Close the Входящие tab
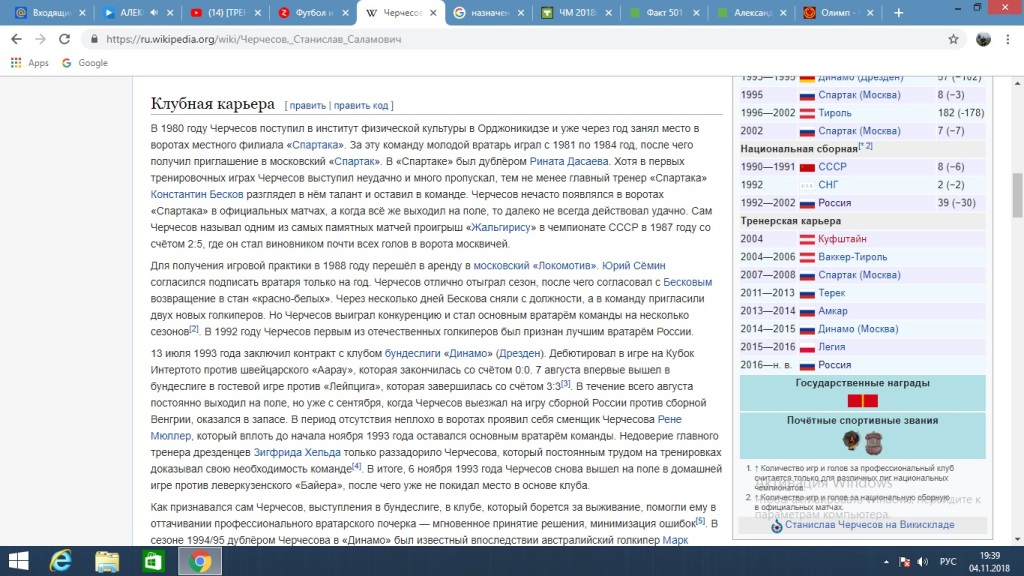This screenshot has width=1024, height=576. point(82,12)
